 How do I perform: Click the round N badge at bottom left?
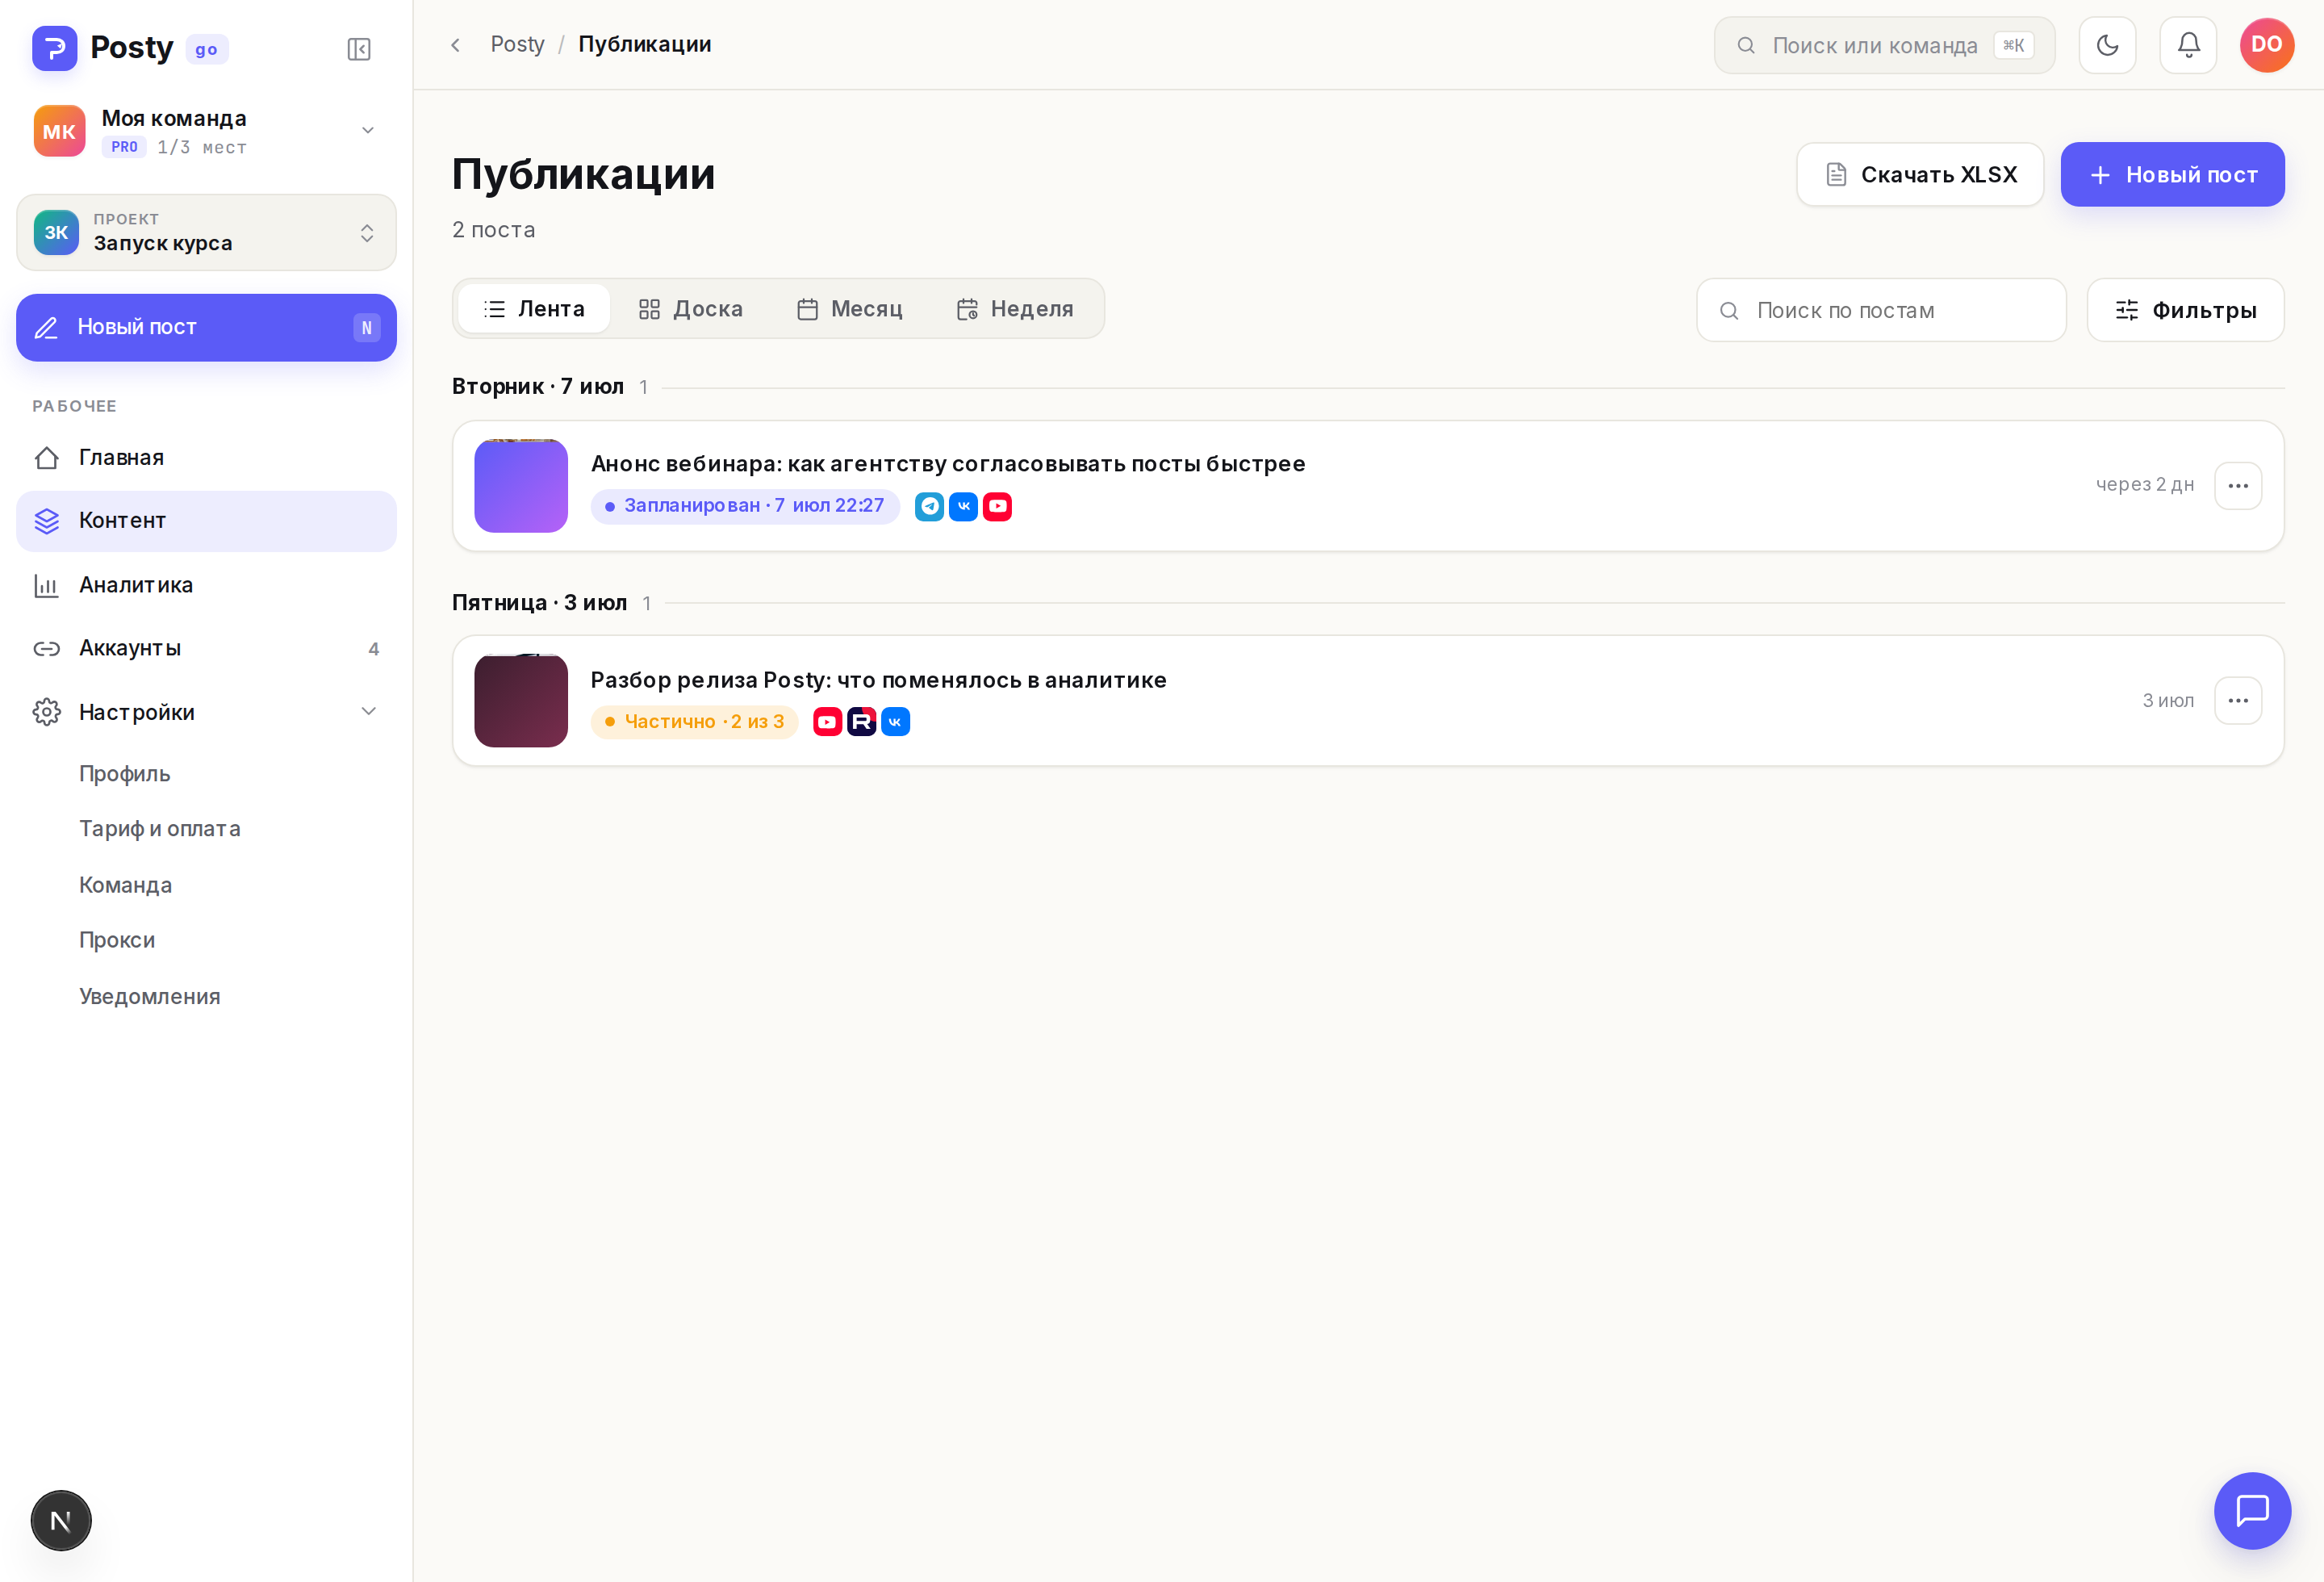(x=61, y=1520)
